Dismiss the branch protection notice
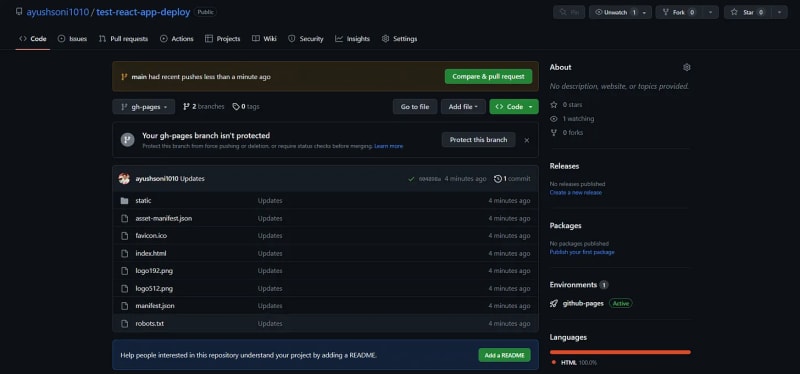 (527, 140)
